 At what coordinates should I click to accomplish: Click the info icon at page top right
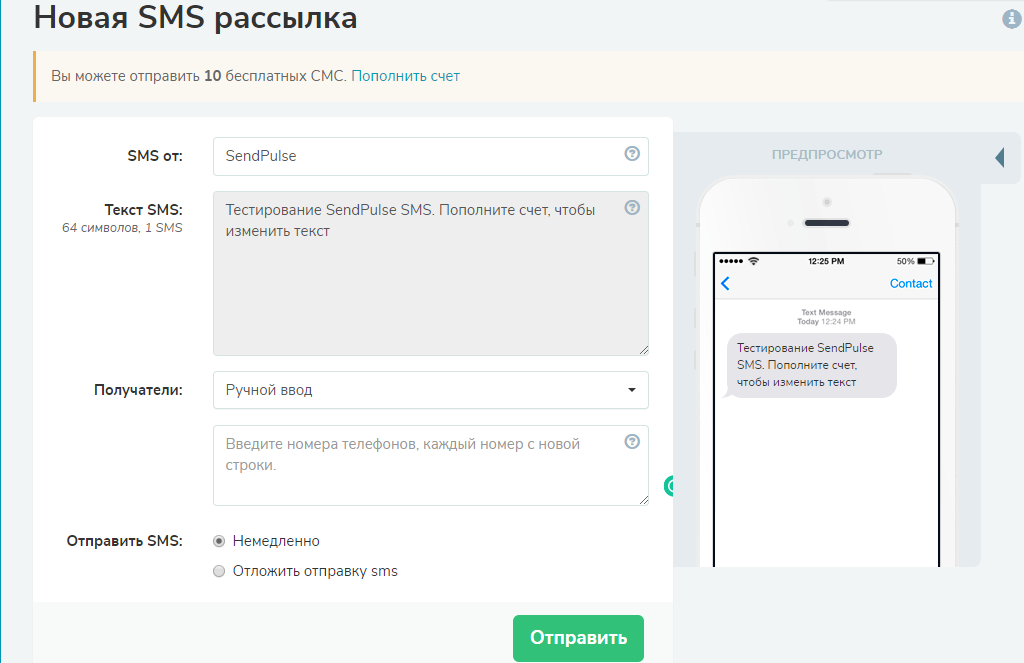pos(1012,19)
